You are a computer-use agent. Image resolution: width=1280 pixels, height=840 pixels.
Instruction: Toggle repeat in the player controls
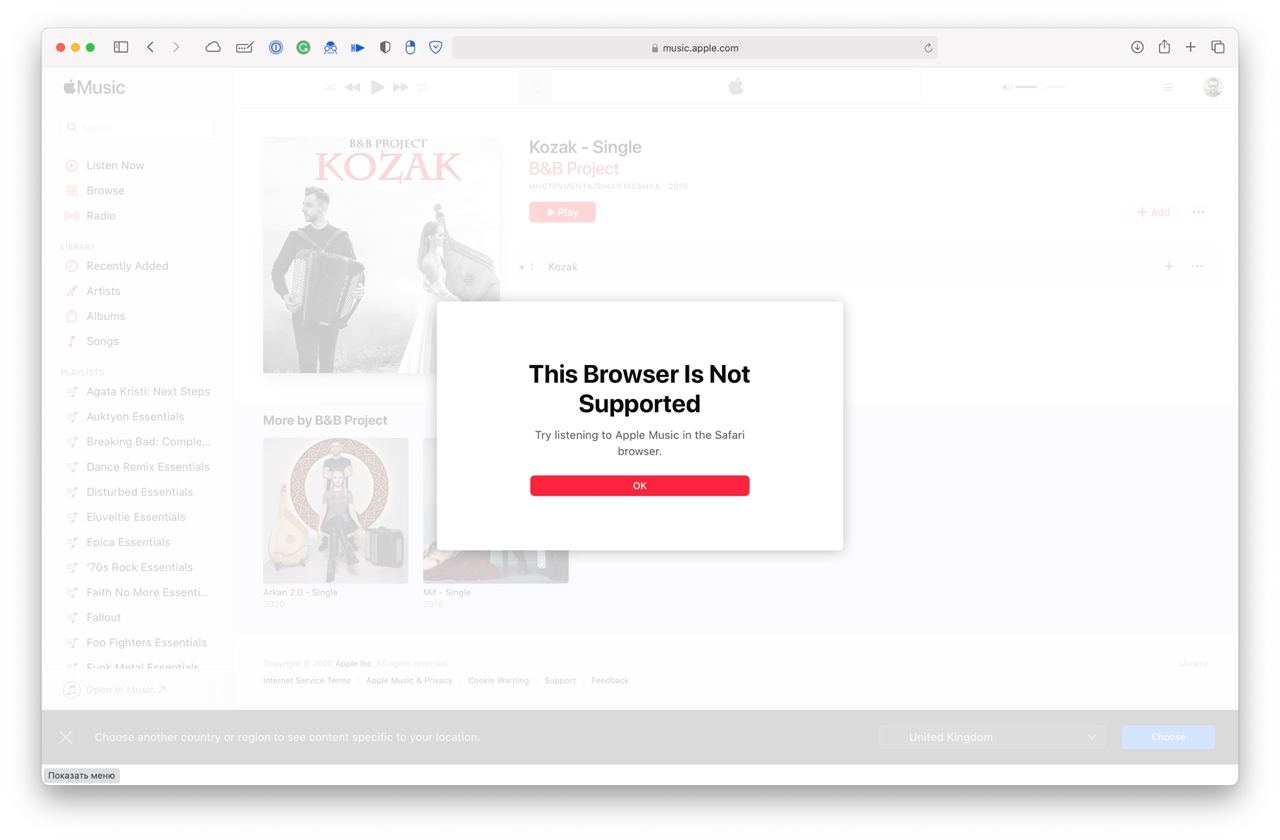[423, 87]
